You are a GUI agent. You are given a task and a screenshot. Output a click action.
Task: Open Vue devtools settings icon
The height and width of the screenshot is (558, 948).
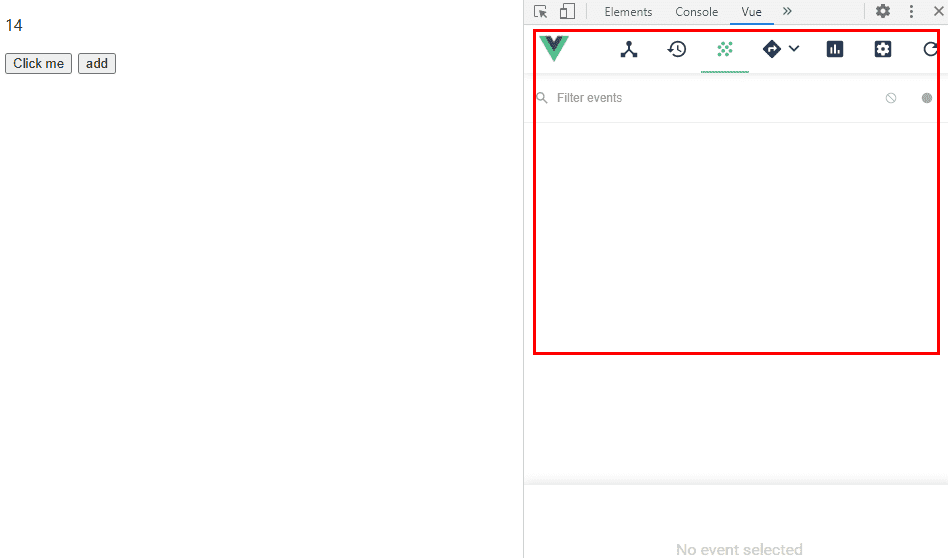[883, 49]
